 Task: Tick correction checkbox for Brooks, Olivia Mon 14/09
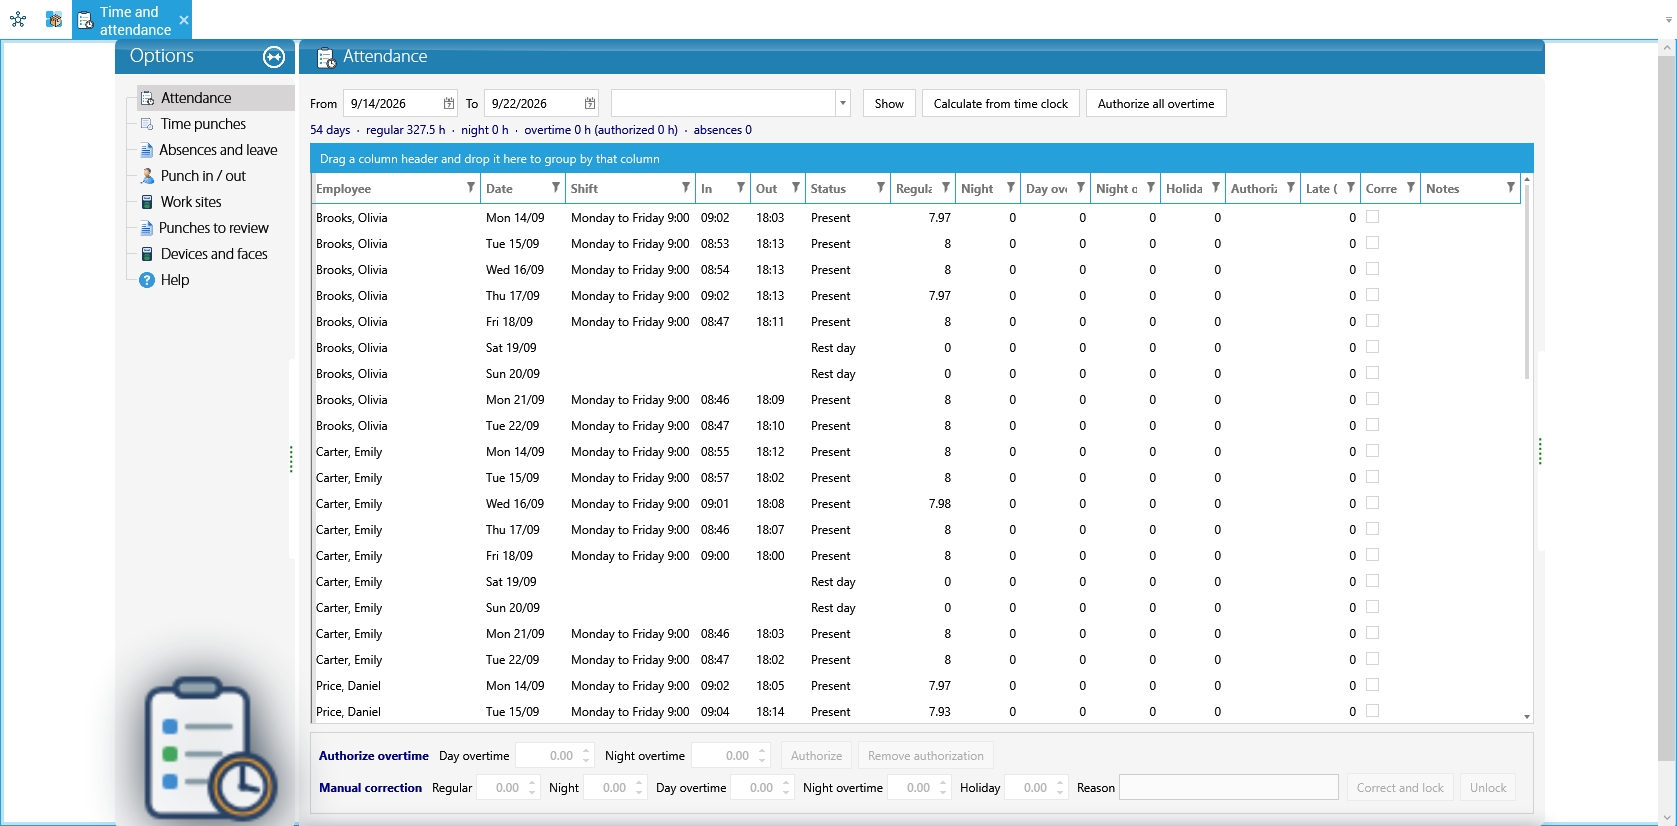1373,217
